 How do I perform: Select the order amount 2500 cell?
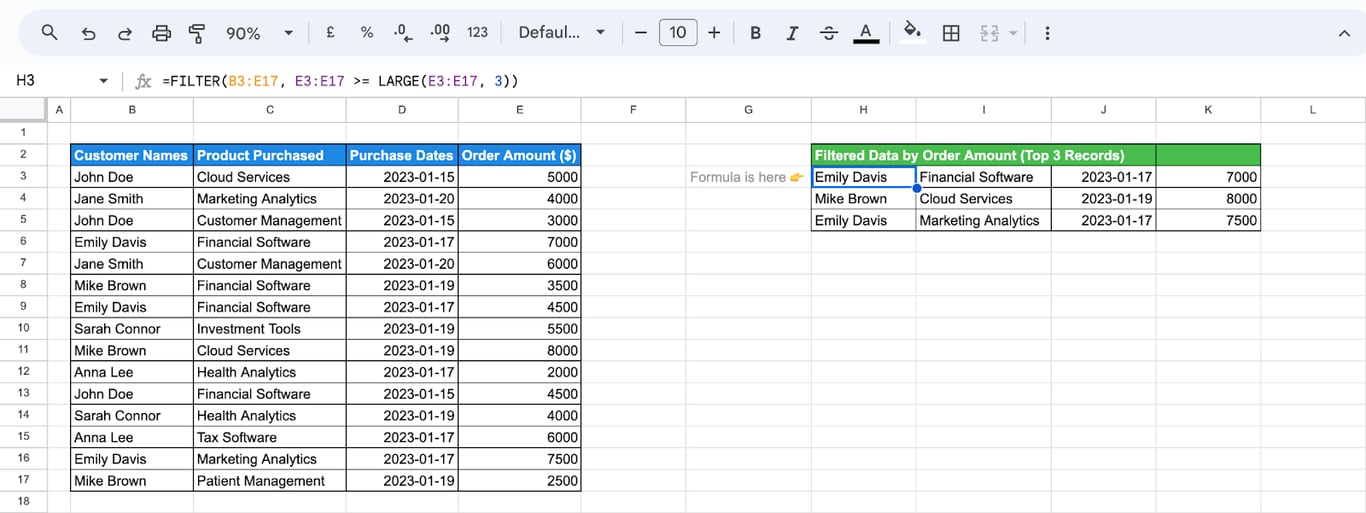(x=519, y=481)
